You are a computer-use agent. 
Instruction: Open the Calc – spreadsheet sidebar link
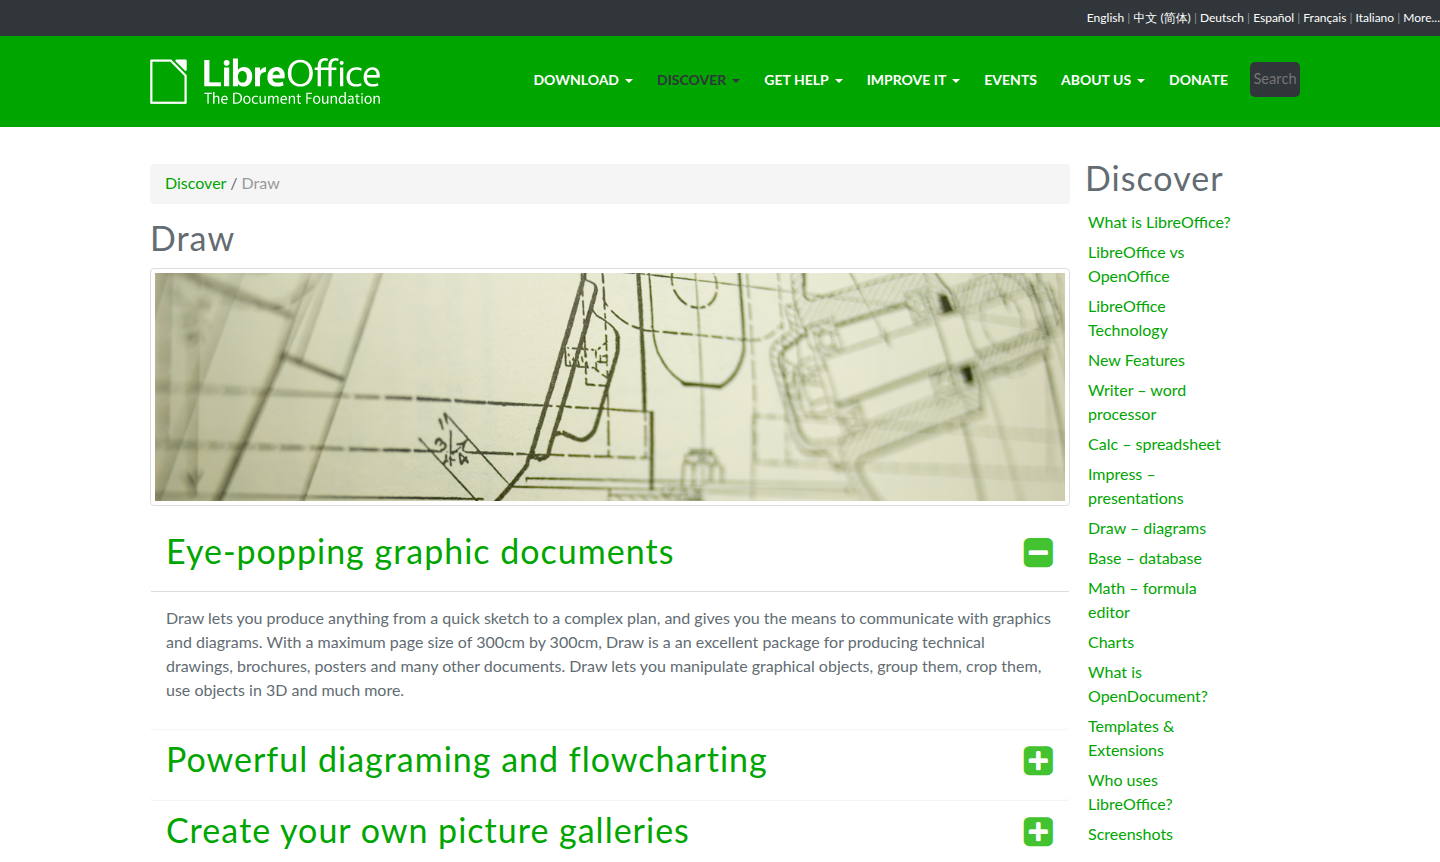tap(1154, 445)
